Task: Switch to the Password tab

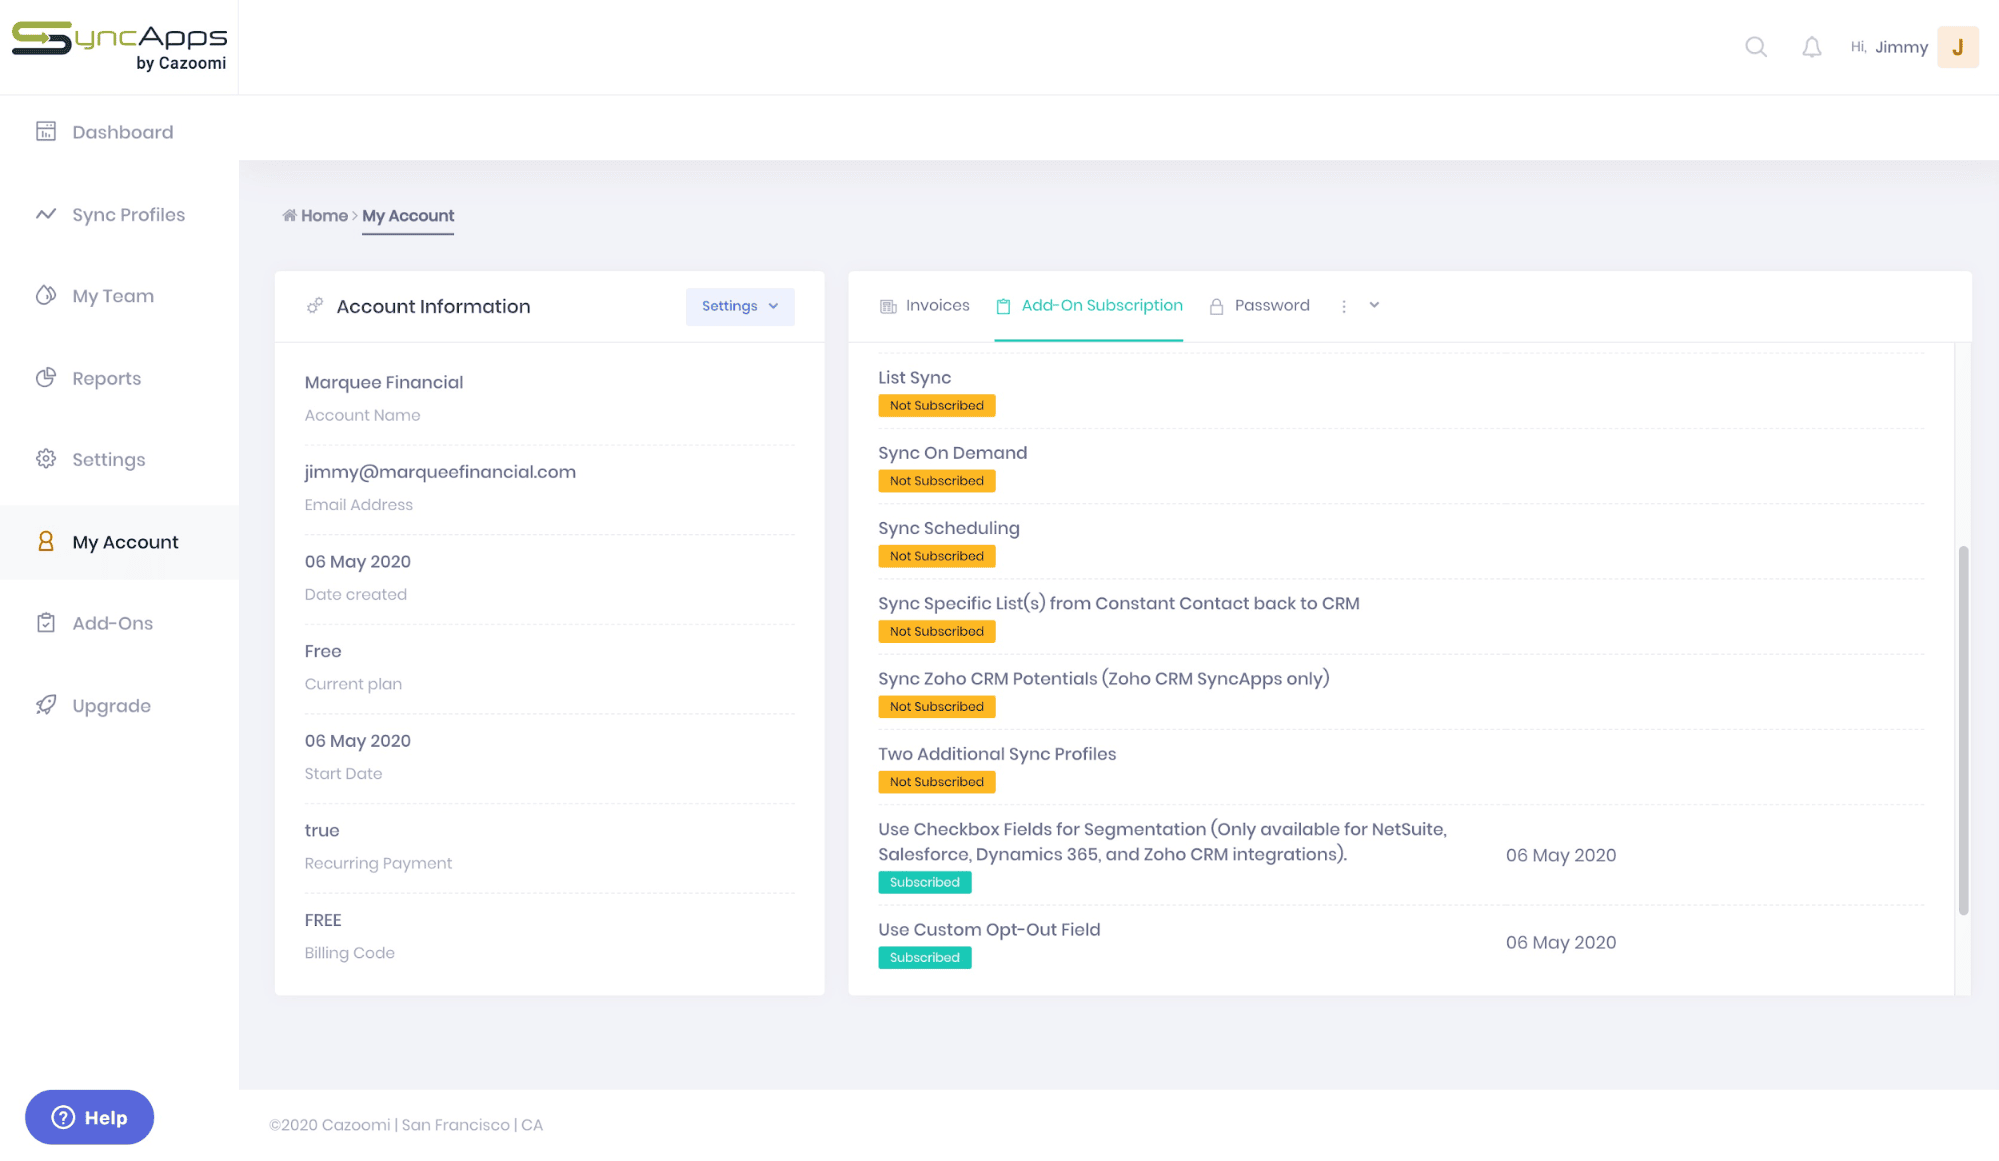Action: point(1259,306)
